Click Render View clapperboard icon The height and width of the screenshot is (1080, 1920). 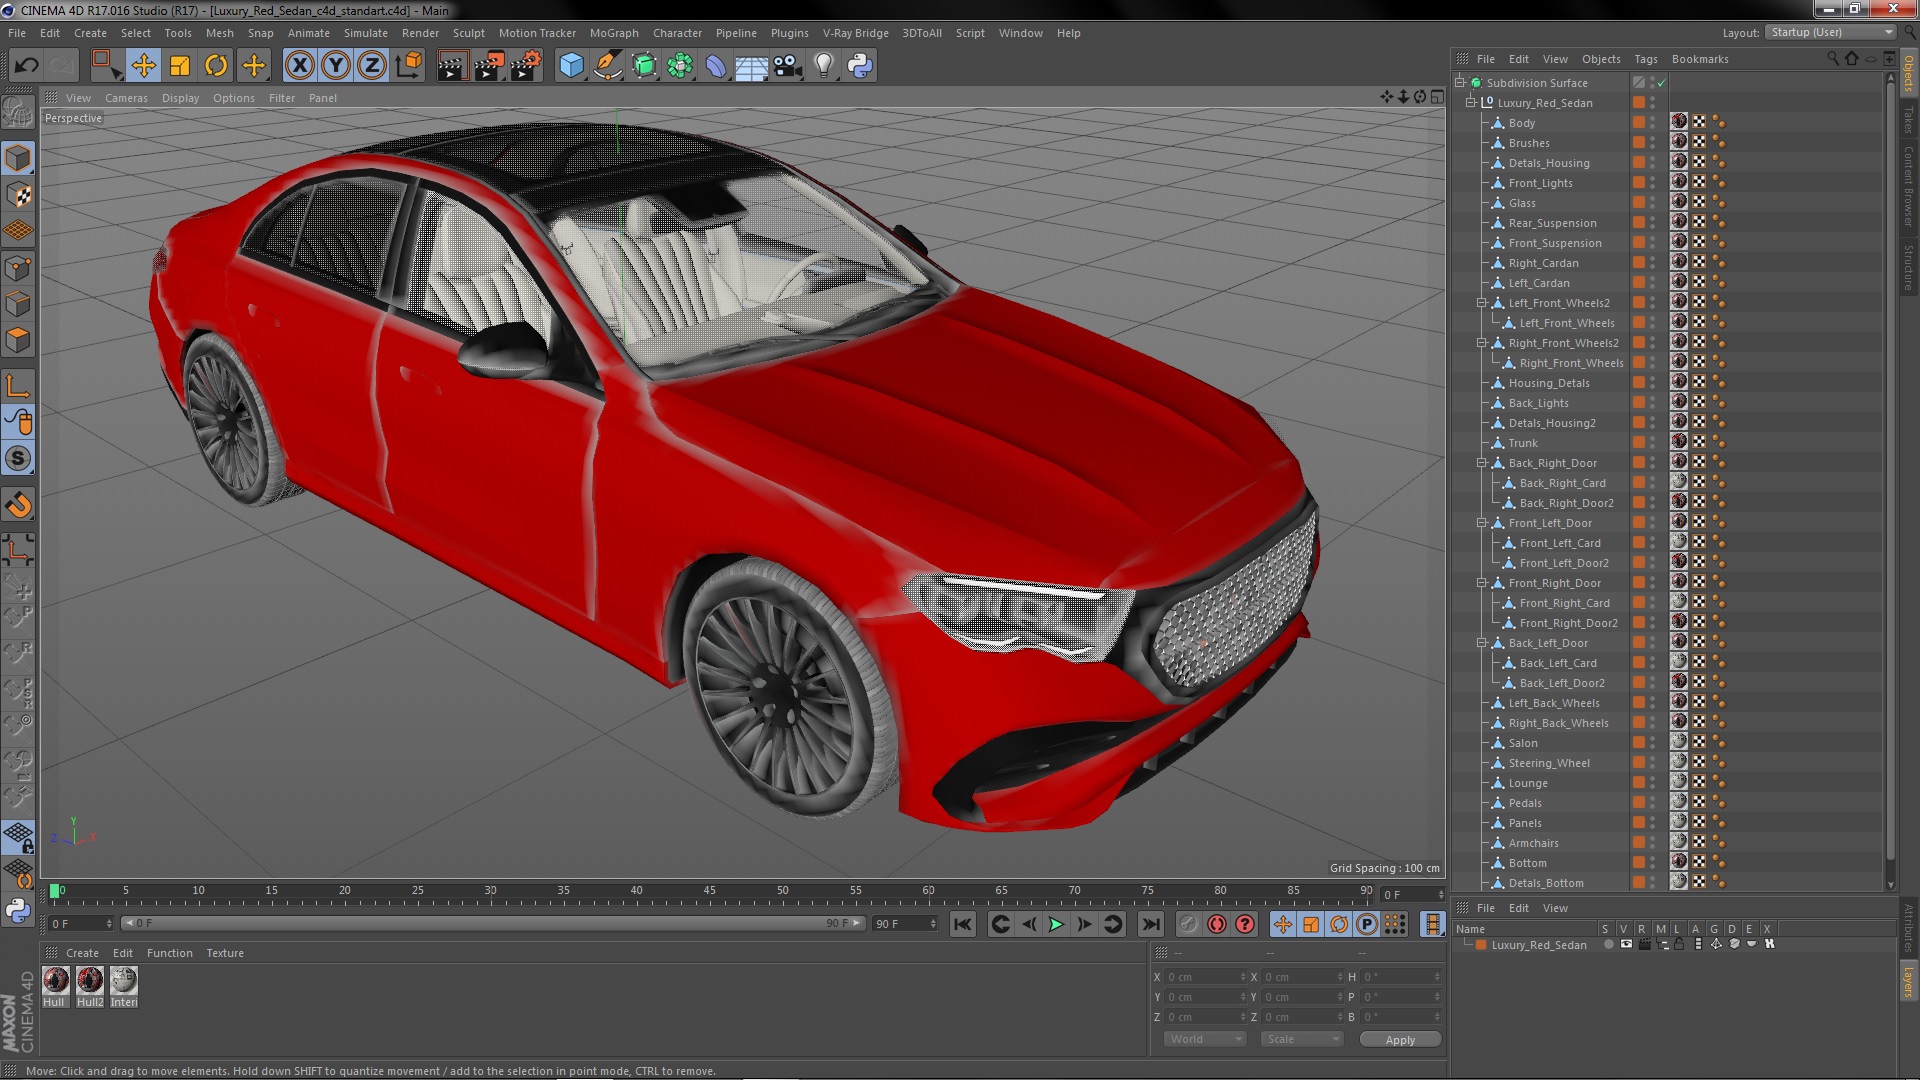click(x=451, y=66)
